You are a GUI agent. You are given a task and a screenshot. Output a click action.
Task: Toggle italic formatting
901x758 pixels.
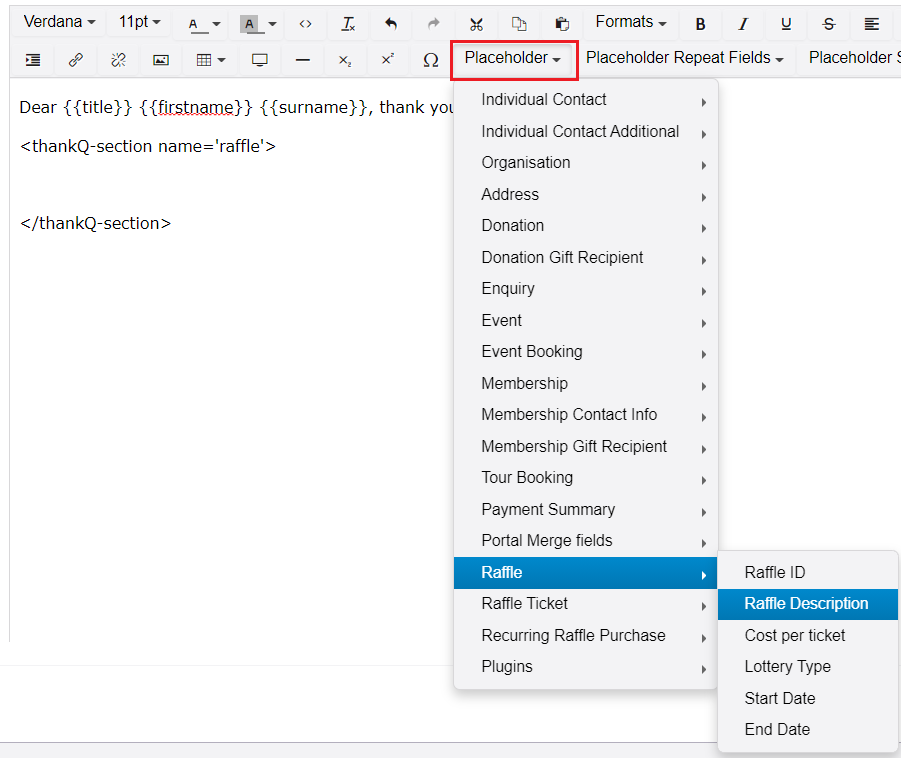[743, 24]
